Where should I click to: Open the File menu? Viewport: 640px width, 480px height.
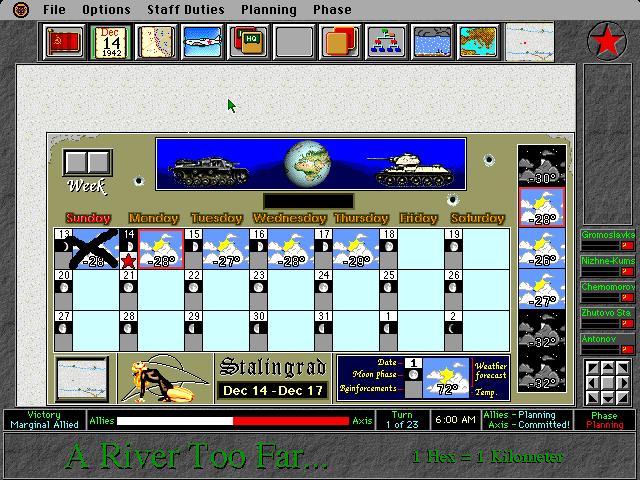point(54,10)
